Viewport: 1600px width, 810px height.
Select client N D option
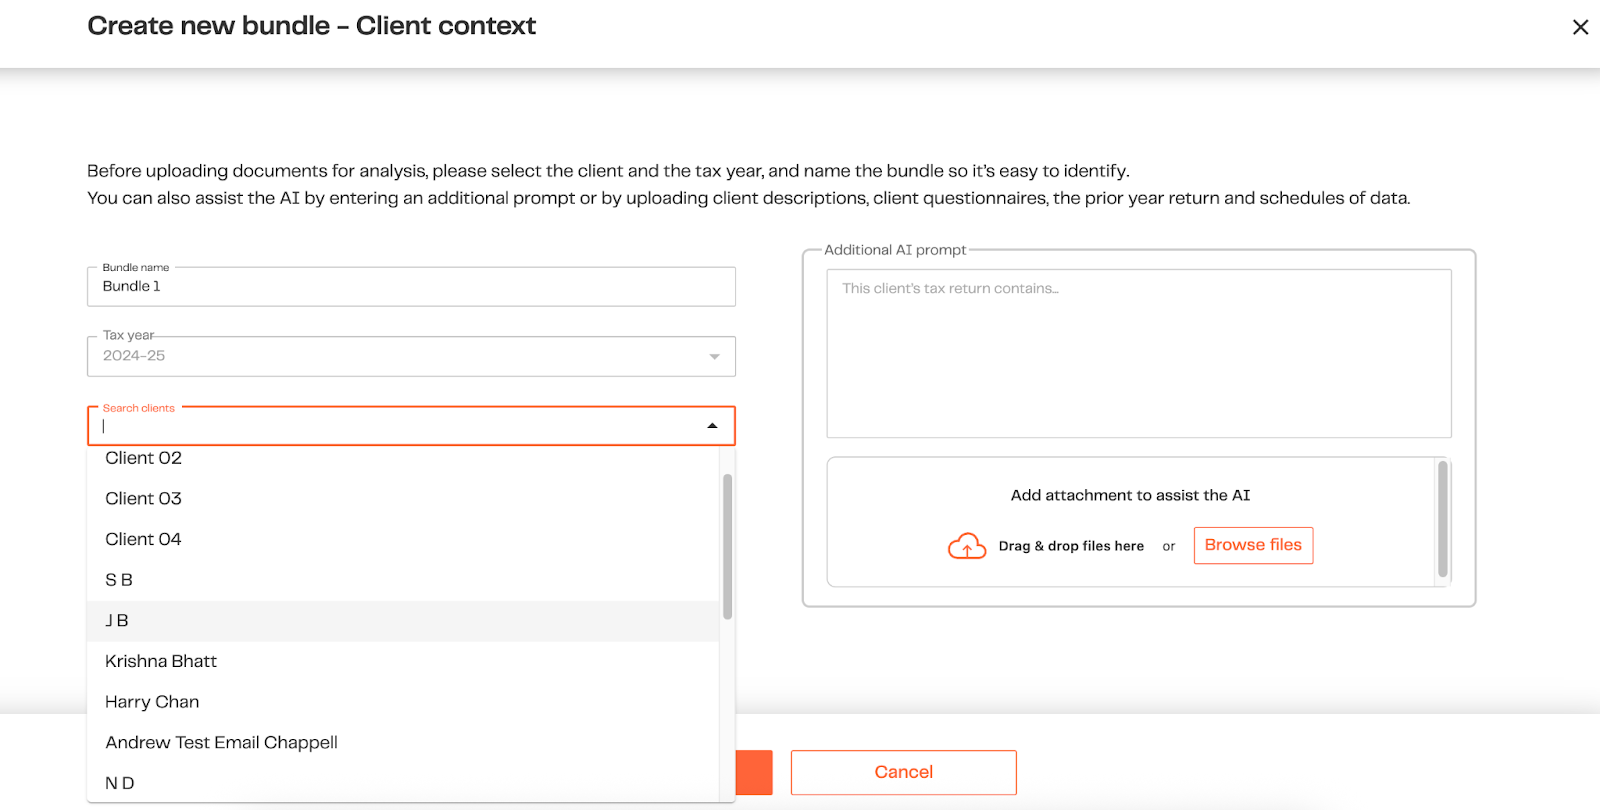pyautogui.click(x=120, y=783)
